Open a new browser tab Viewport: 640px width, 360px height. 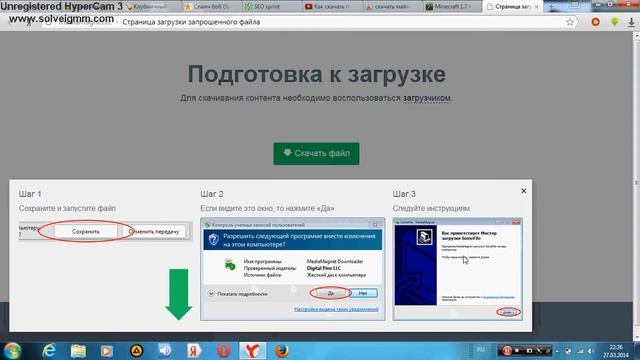tap(551, 7)
